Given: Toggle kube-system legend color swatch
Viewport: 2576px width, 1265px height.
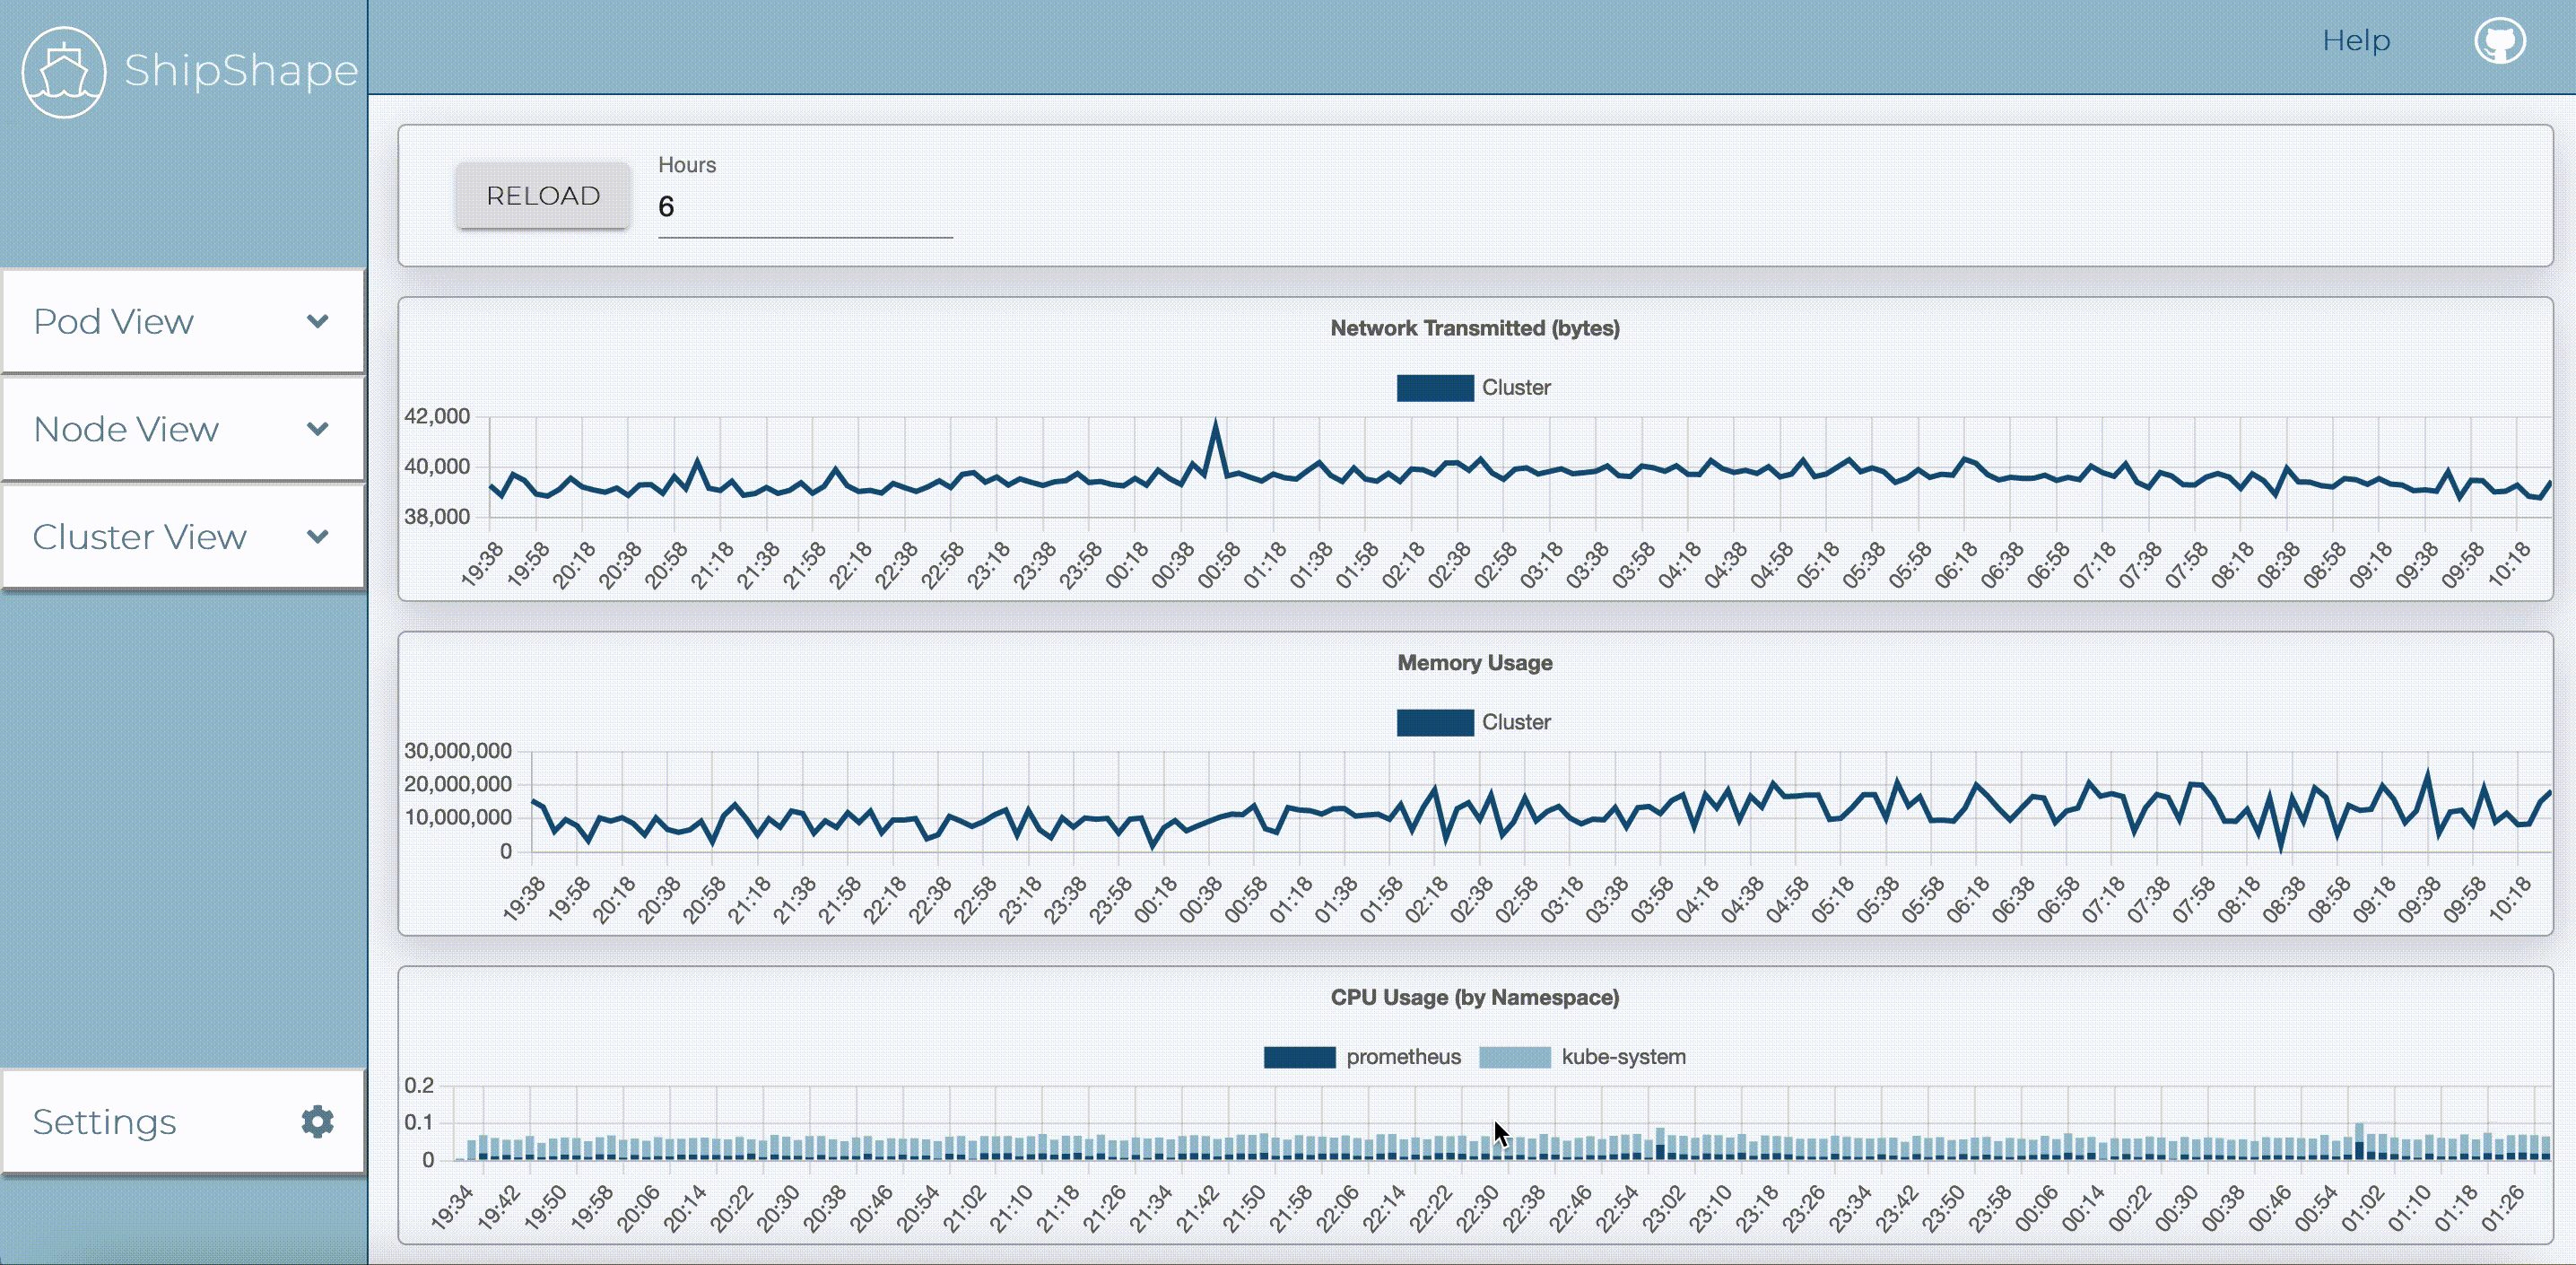Looking at the screenshot, I should point(1514,1057).
